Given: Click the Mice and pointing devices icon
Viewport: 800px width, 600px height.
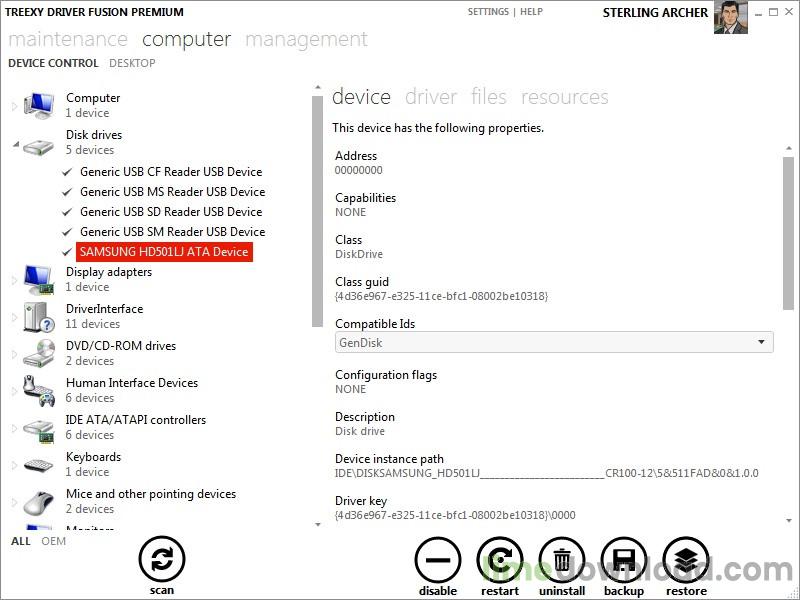Looking at the screenshot, I should tap(39, 503).
